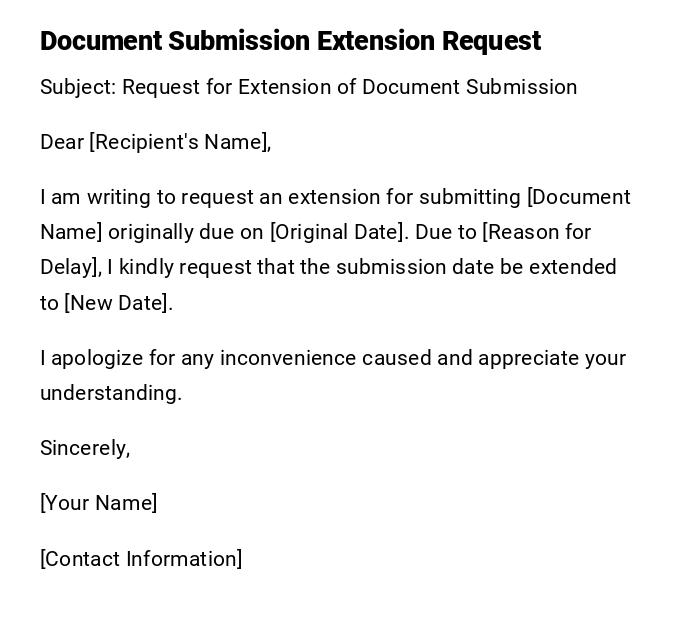Click the title "Document Submission Extension Request"
700x621 pixels.
[290, 41]
